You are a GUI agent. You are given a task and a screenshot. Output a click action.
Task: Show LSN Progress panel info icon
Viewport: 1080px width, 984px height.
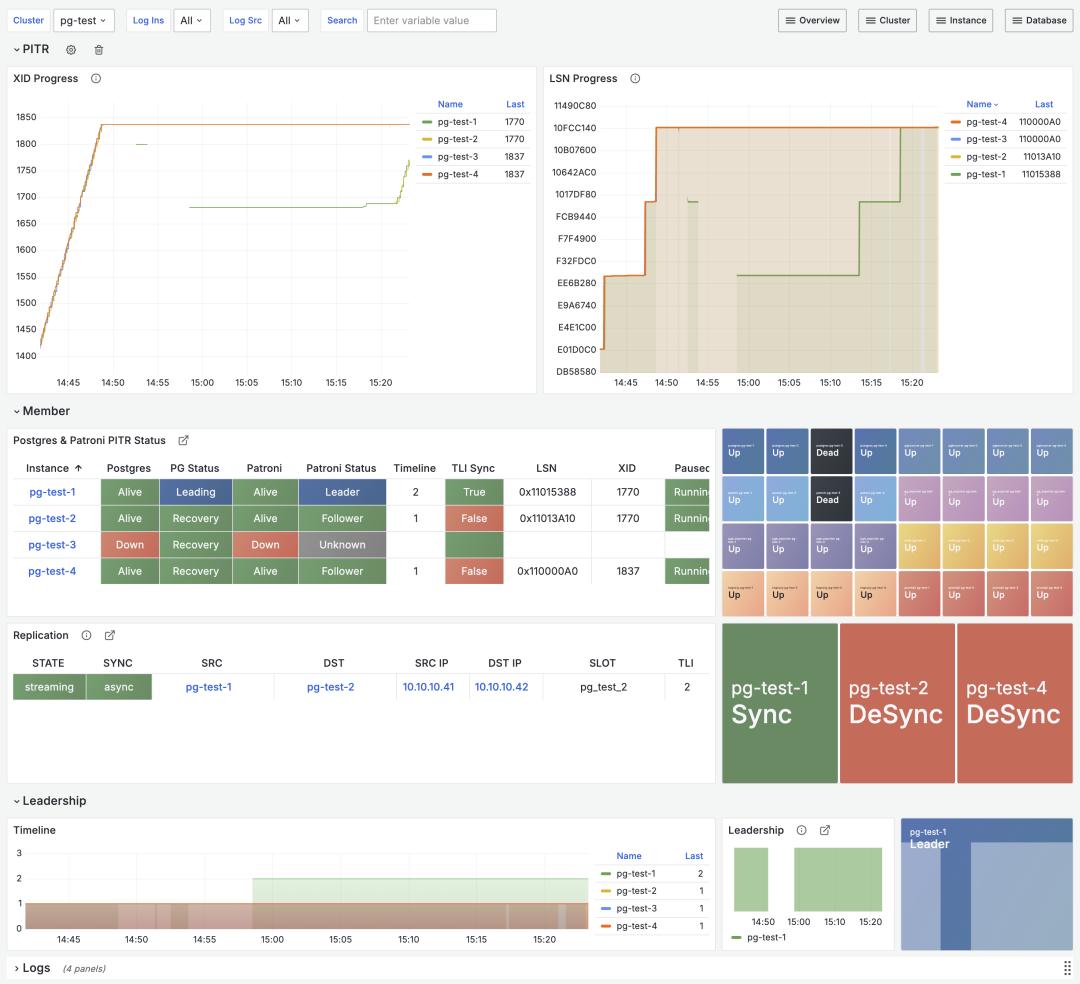635,78
